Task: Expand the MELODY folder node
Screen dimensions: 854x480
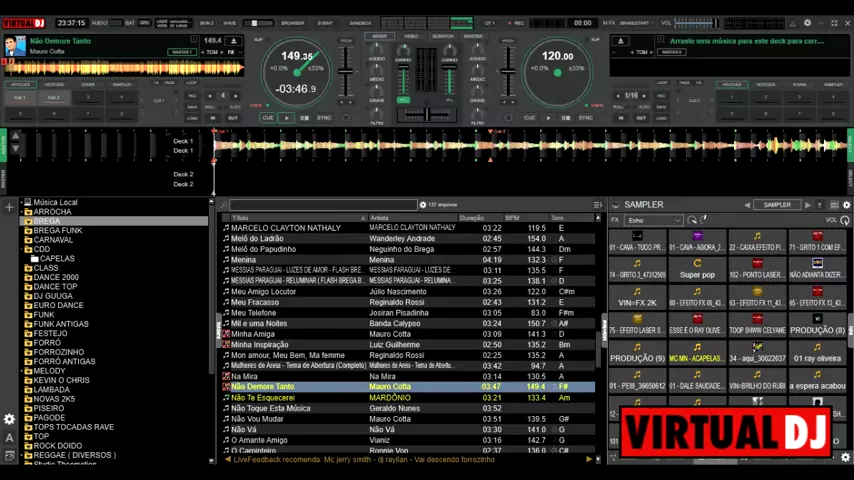Action: pyautogui.click(x=22, y=371)
